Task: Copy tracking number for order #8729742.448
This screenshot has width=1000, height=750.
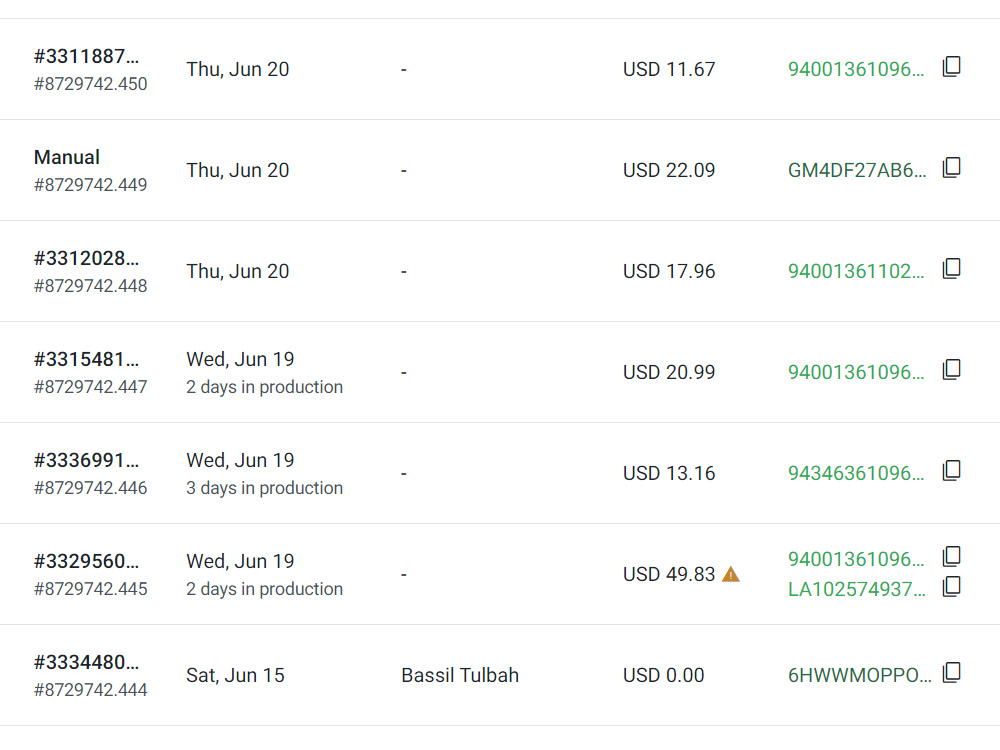Action: [x=952, y=268]
